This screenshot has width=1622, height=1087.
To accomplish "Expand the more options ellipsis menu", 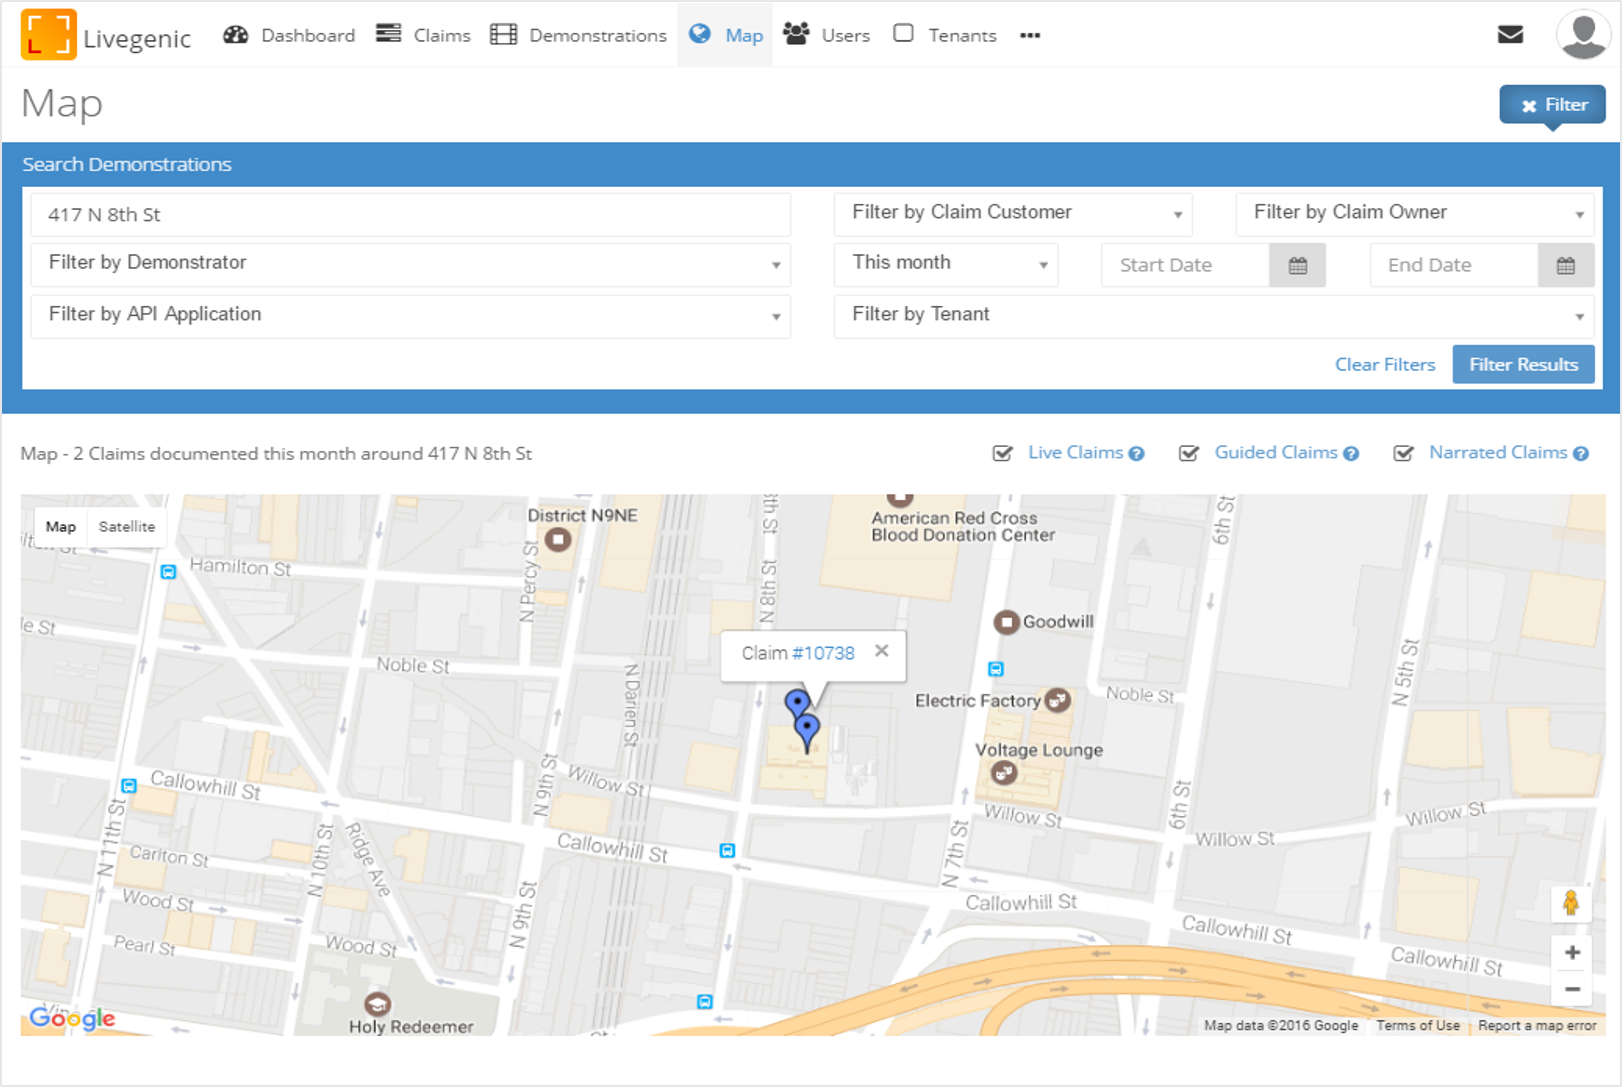I will pos(1030,35).
